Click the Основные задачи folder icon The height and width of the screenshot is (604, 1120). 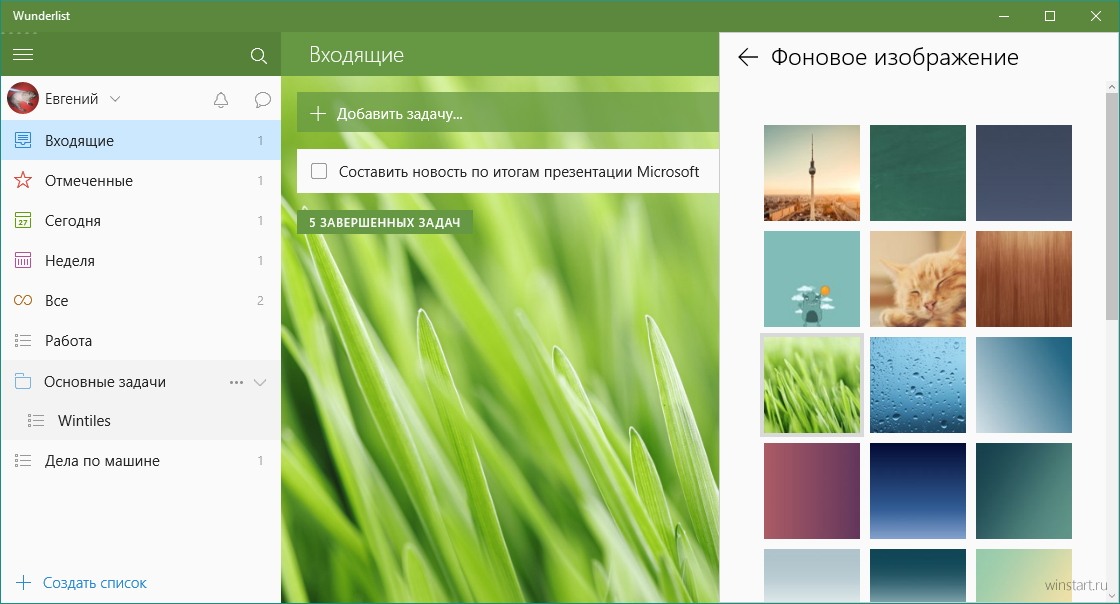[x=23, y=382]
